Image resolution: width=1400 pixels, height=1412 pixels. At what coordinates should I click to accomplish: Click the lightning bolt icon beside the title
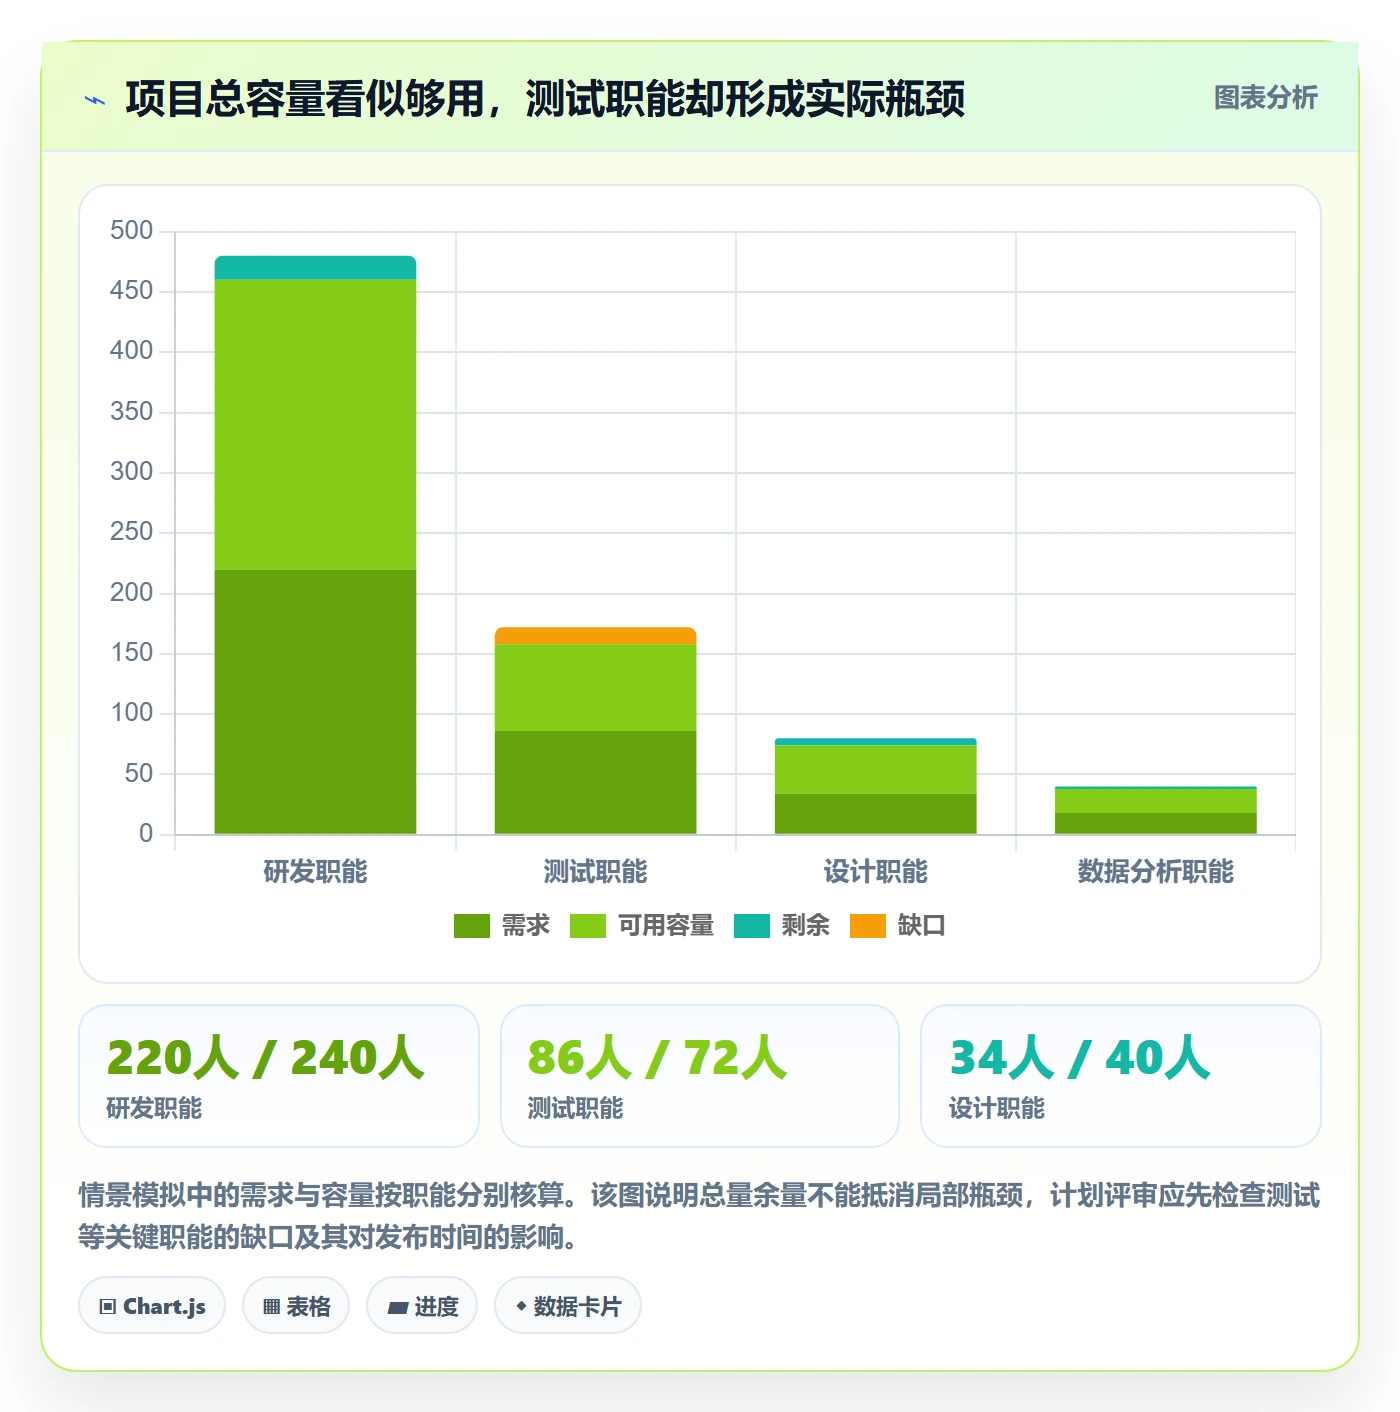(95, 100)
